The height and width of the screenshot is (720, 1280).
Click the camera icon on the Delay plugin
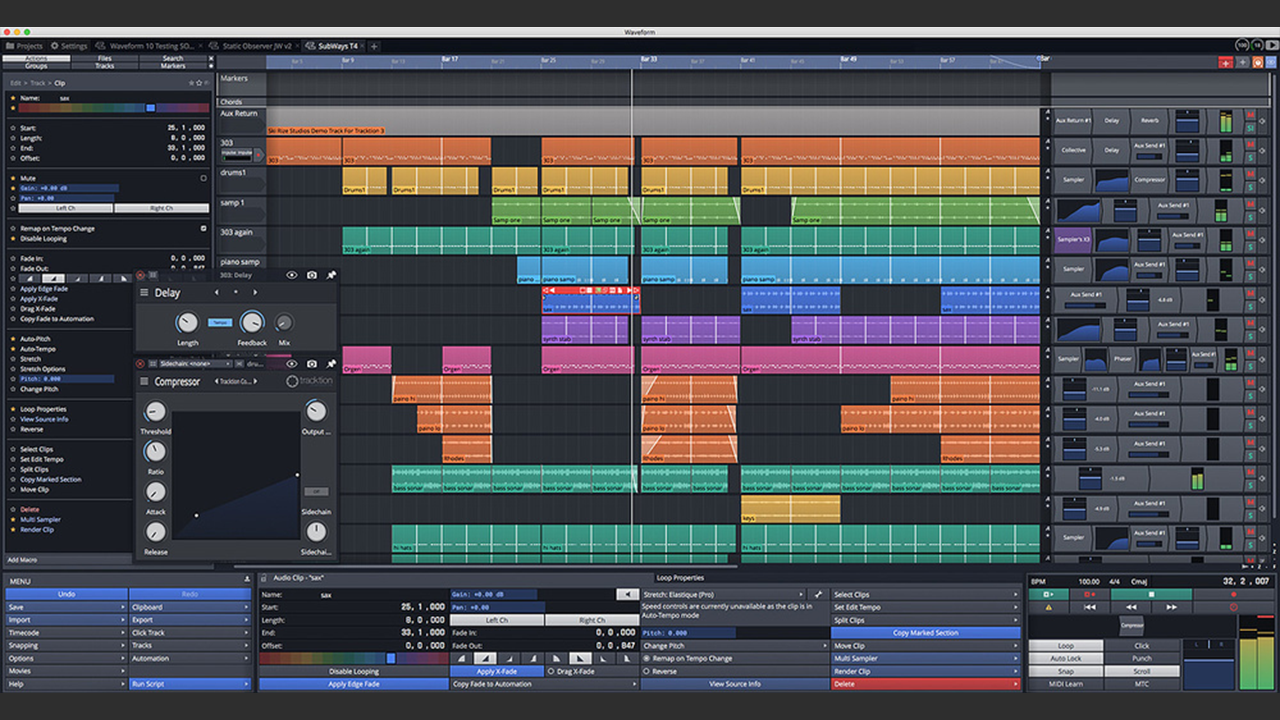[312, 275]
